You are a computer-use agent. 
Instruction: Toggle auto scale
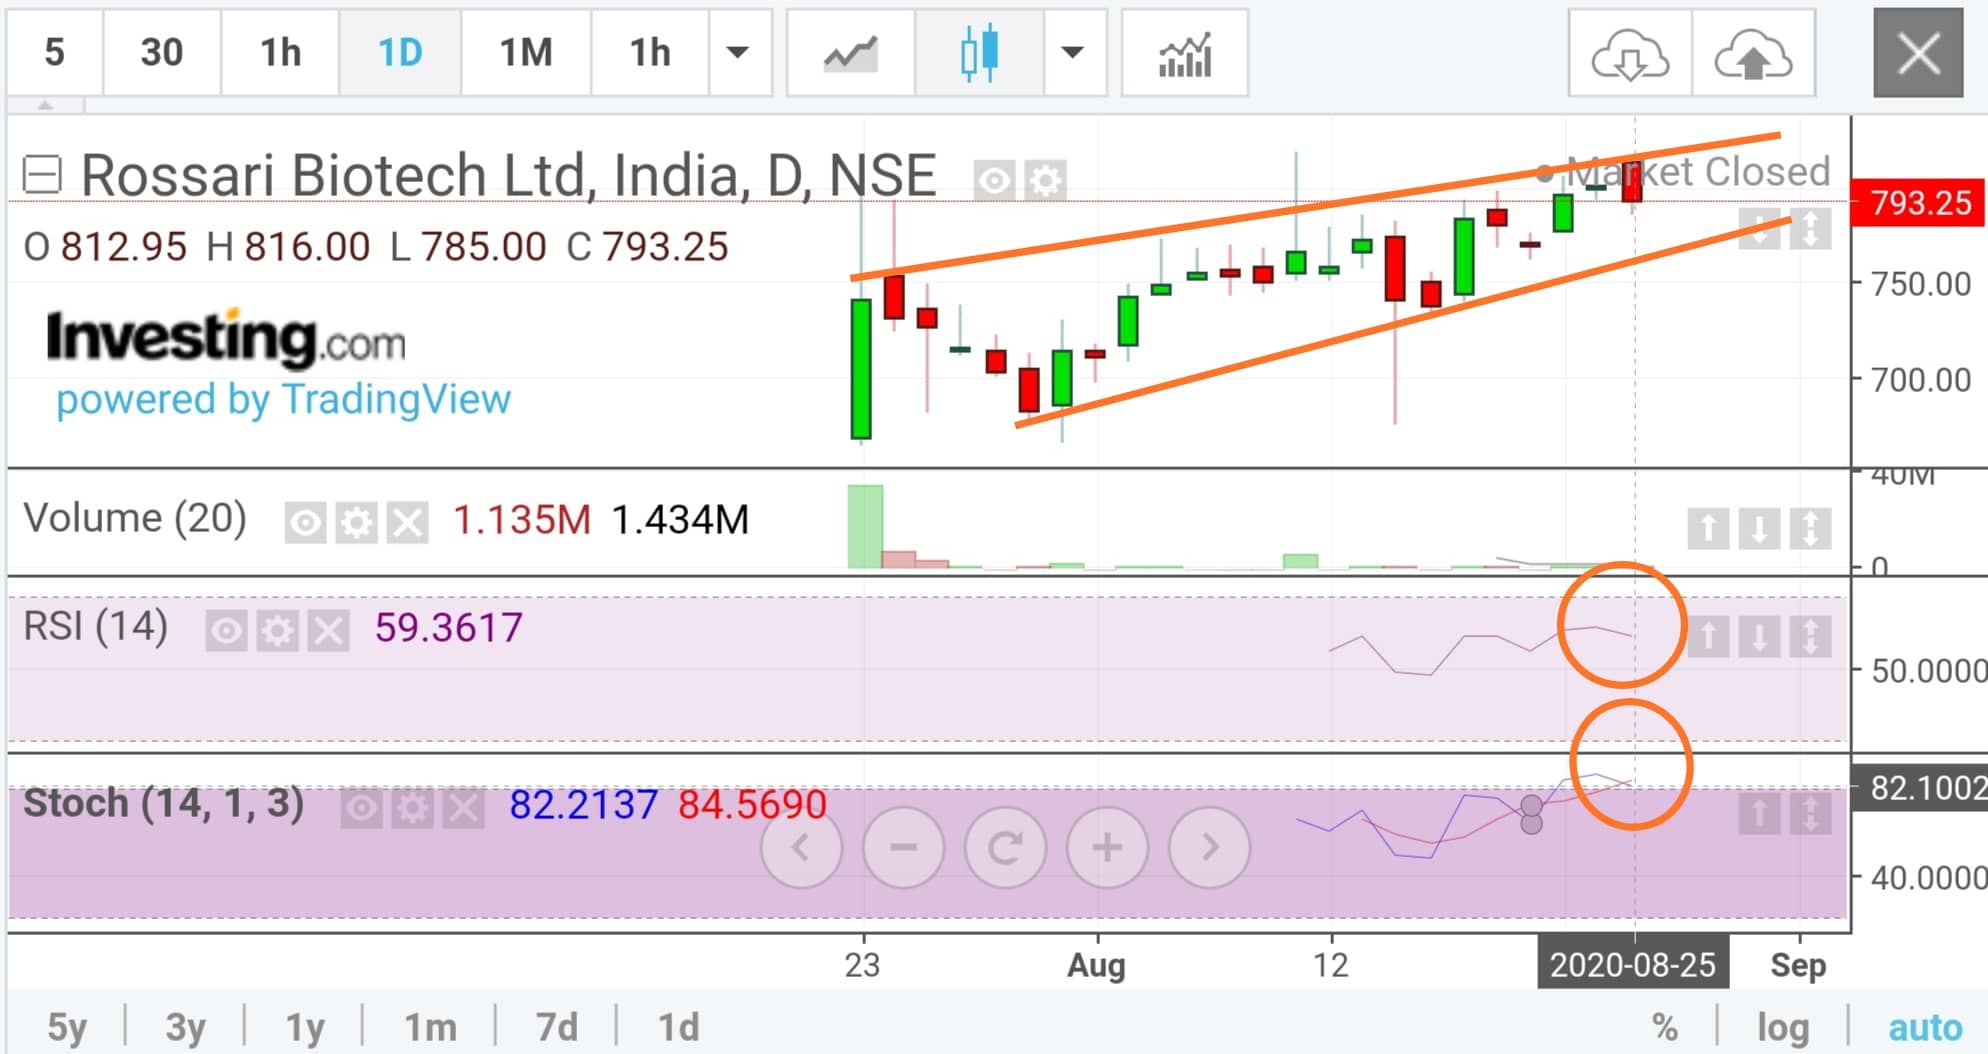click(x=1925, y=1027)
